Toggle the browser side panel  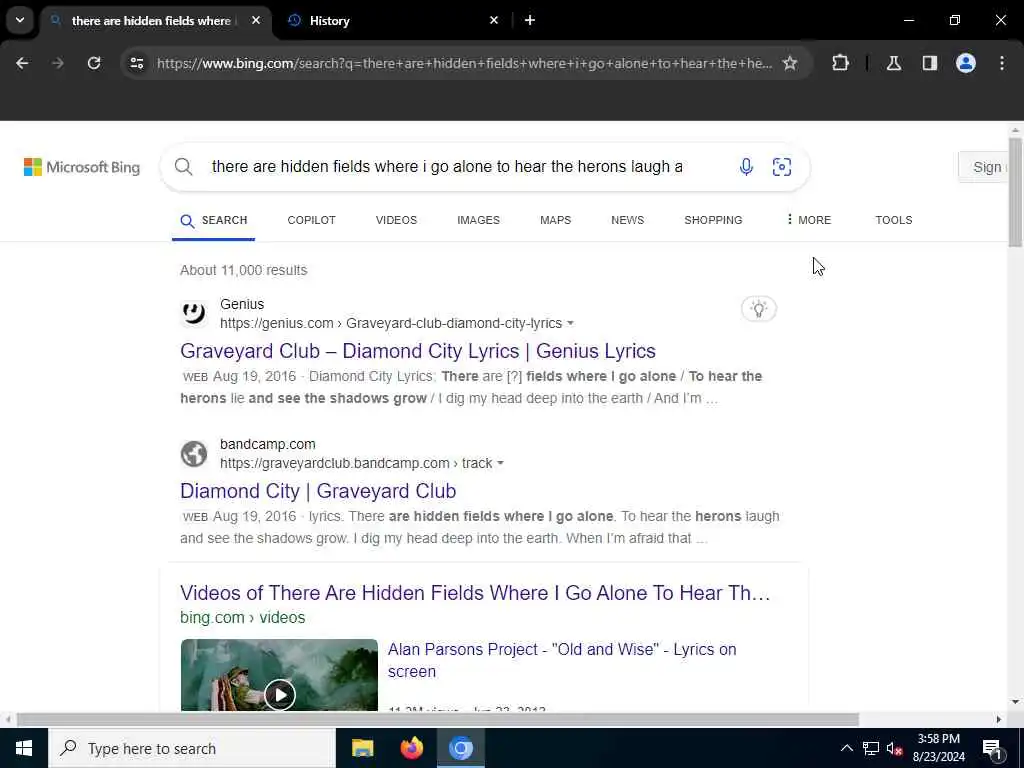click(x=930, y=63)
